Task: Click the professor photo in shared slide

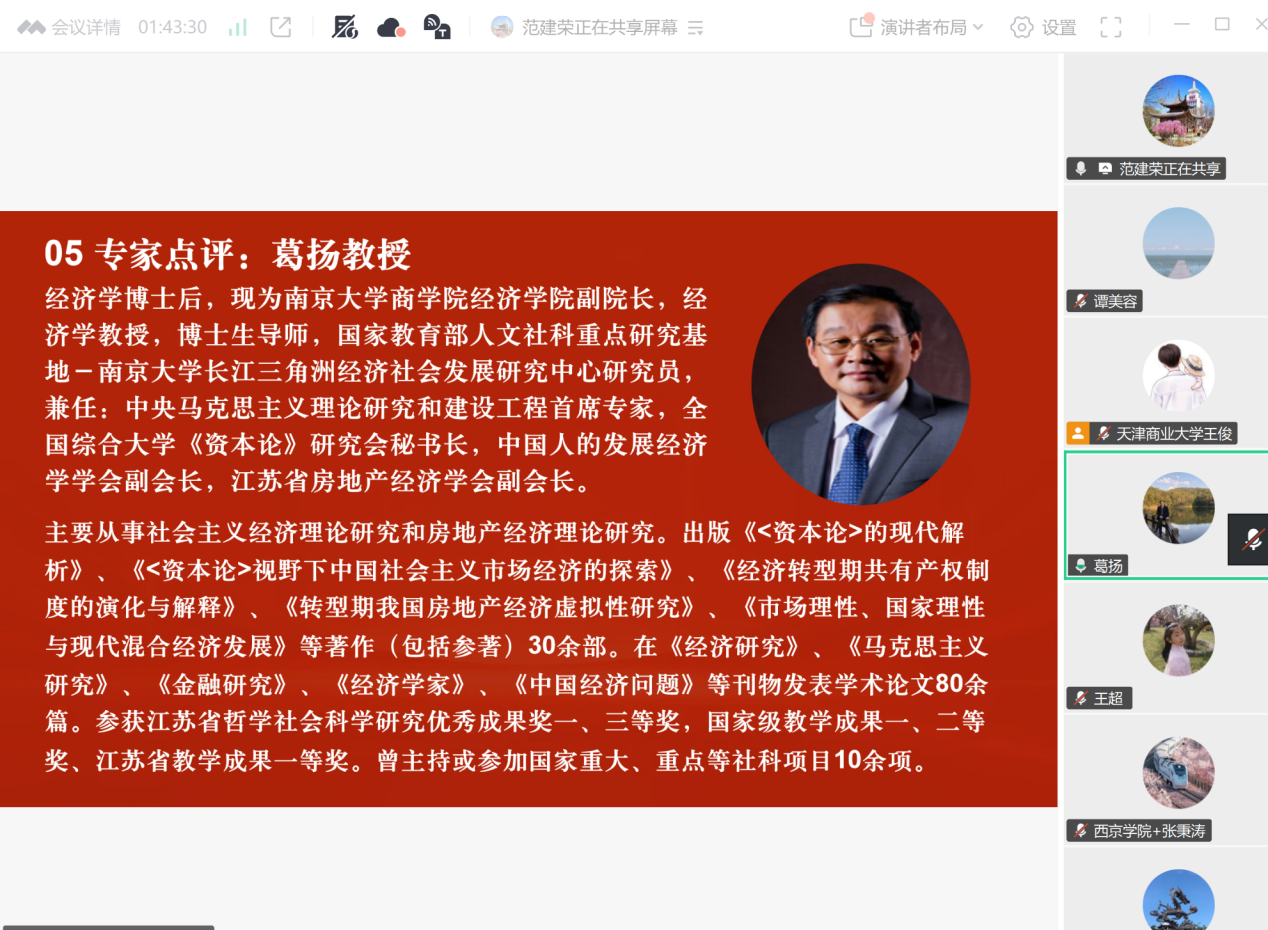Action: [860, 384]
